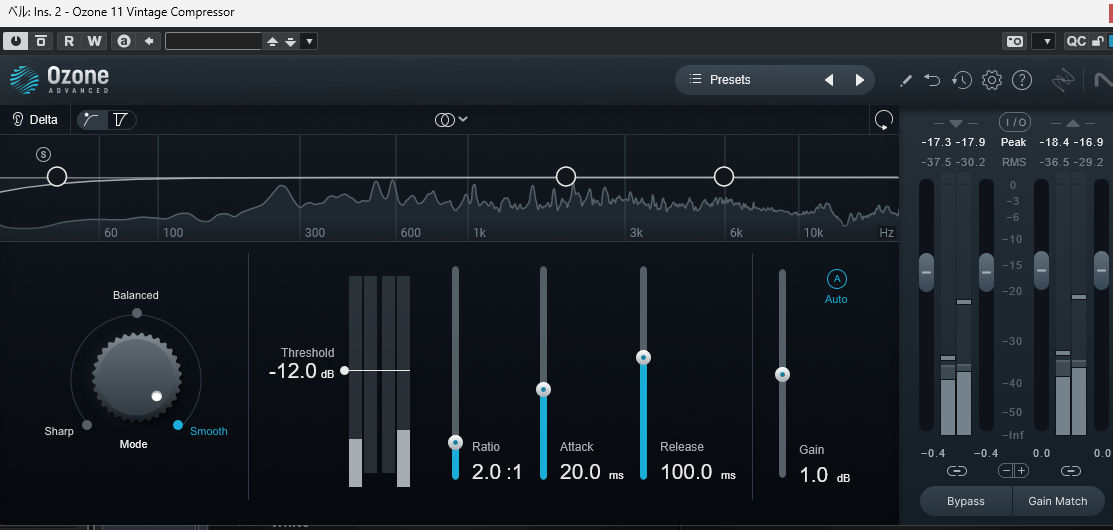Toggle output gain link icon
This screenshot has height=530, width=1113.
click(1071, 470)
